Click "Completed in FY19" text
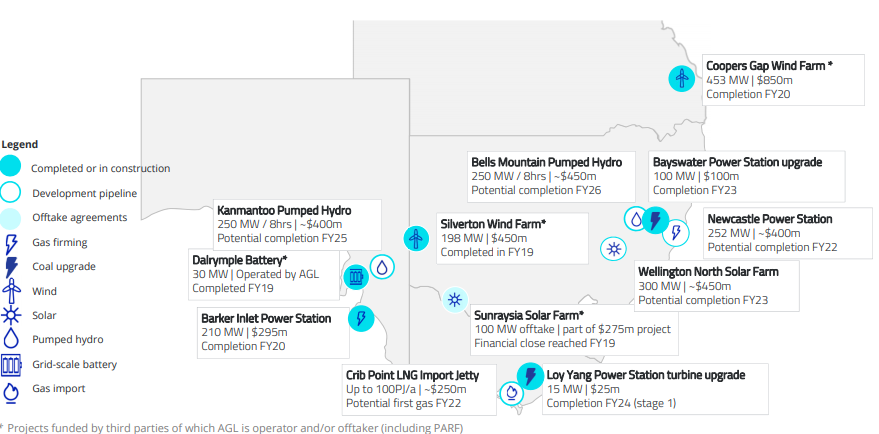879x434 pixels. click(x=487, y=252)
